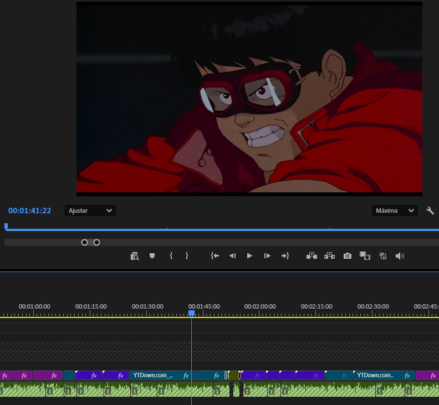
Task: Open monitor settings with the wrench icon
Action: [430, 210]
